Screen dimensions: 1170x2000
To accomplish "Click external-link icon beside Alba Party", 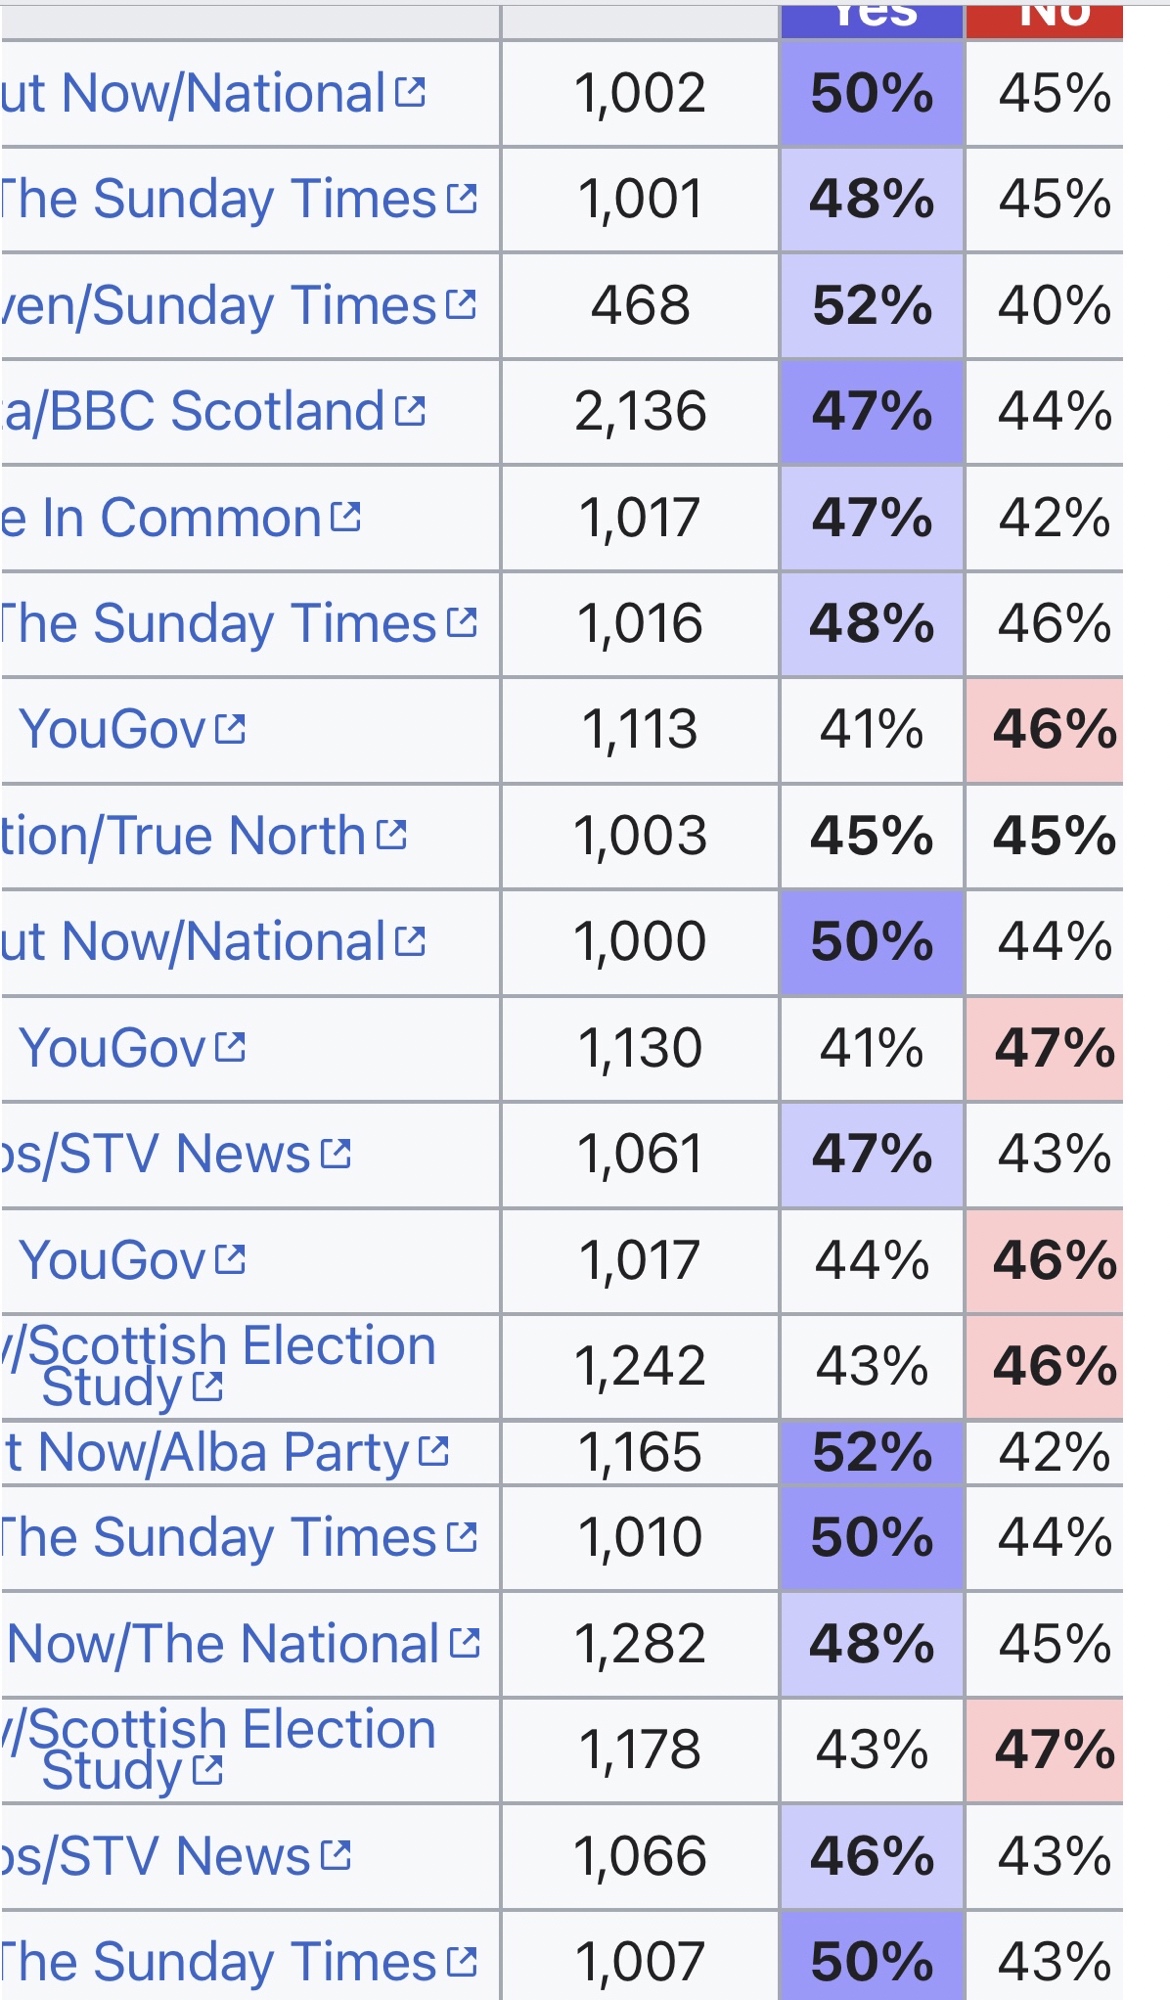I will tap(434, 1451).
